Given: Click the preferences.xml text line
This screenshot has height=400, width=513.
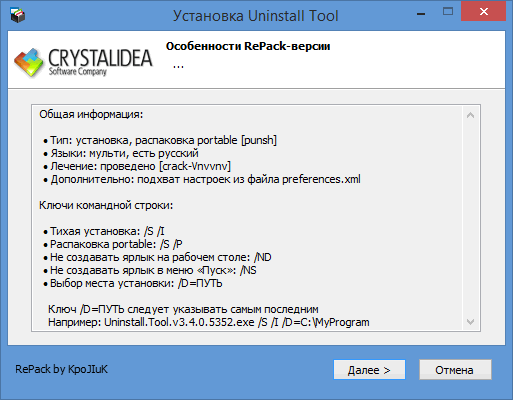Looking at the screenshot, I should tap(202, 179).
